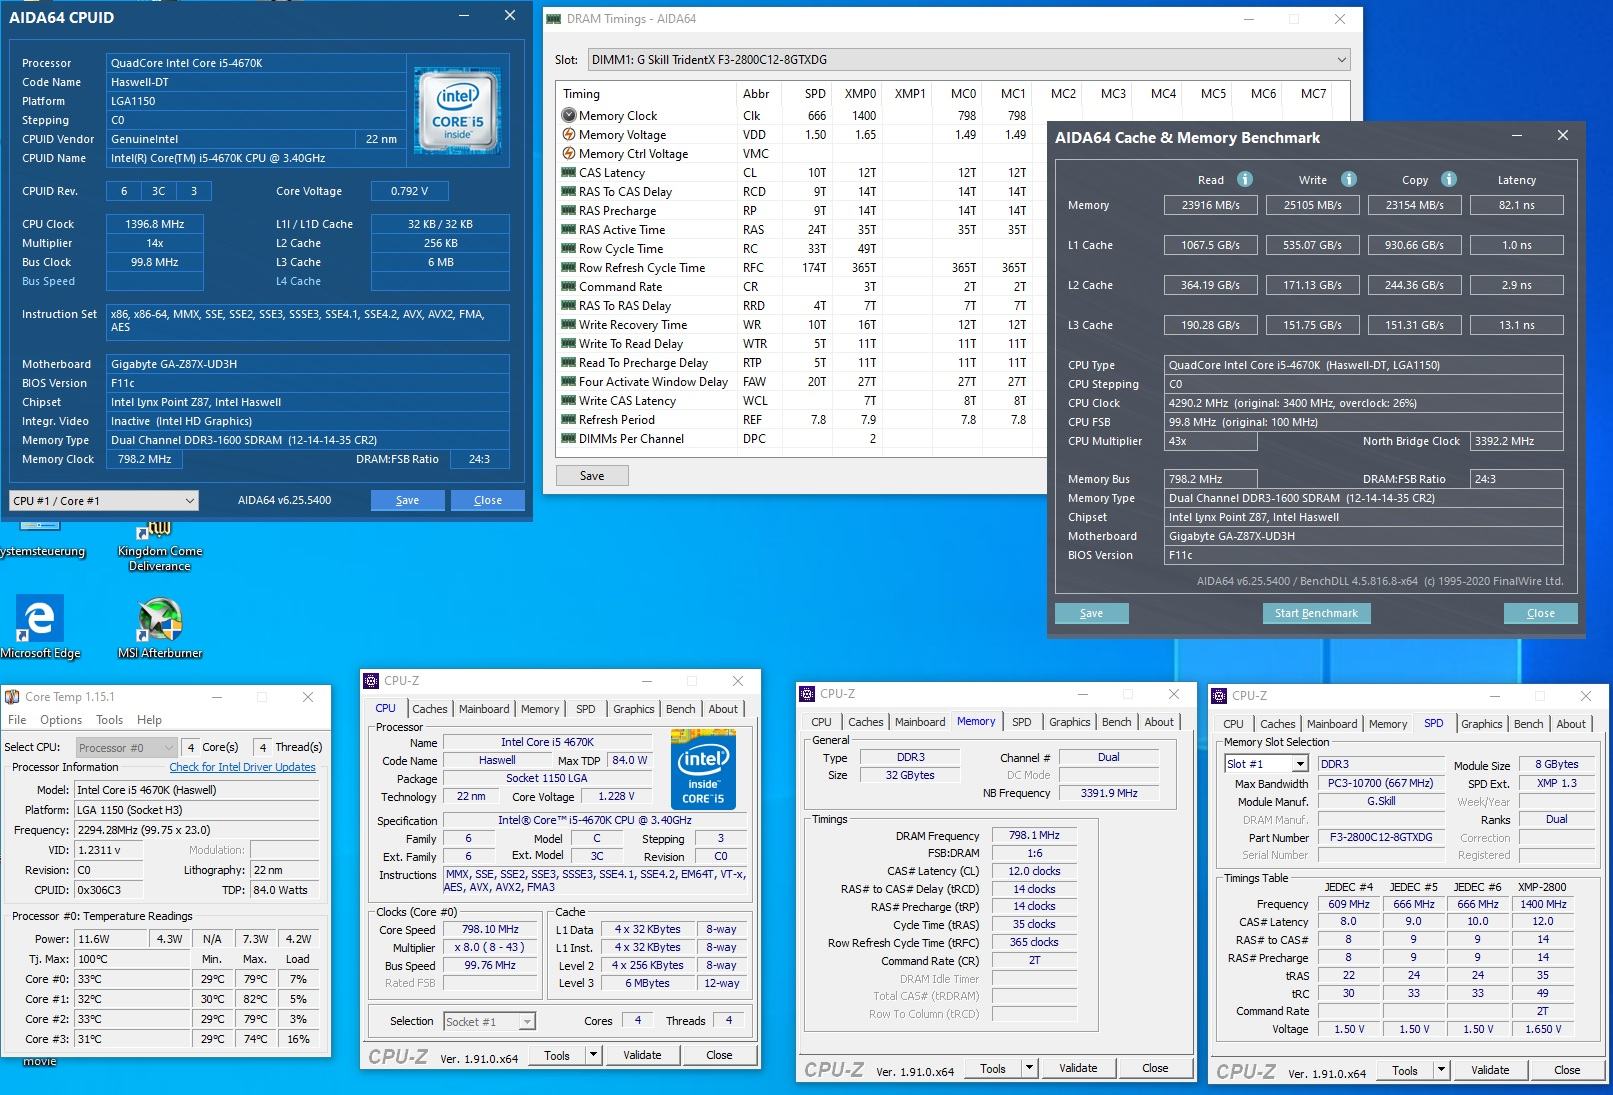This screenshot has height=1095, width=1613.
Task: Switch to Graphics tab in CPU-Z Memory window
Action: click(1070, 722)
